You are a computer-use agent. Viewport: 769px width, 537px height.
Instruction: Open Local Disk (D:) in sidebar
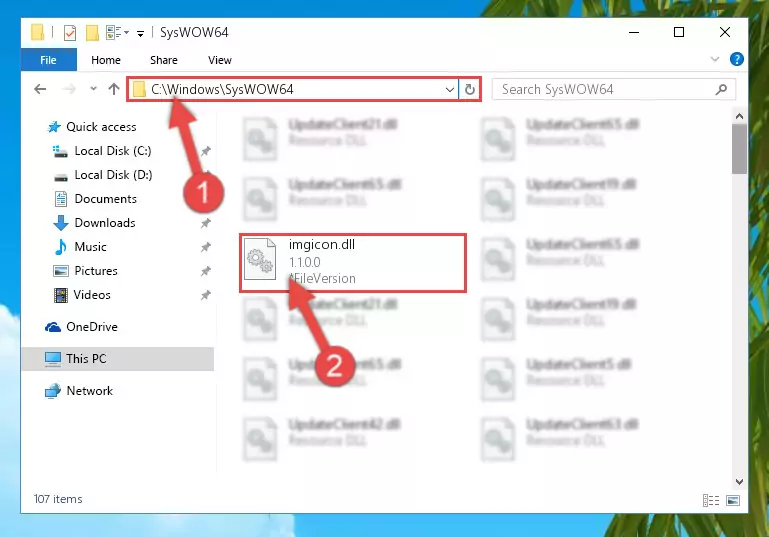pyautogui.click(x=113, y=175)
